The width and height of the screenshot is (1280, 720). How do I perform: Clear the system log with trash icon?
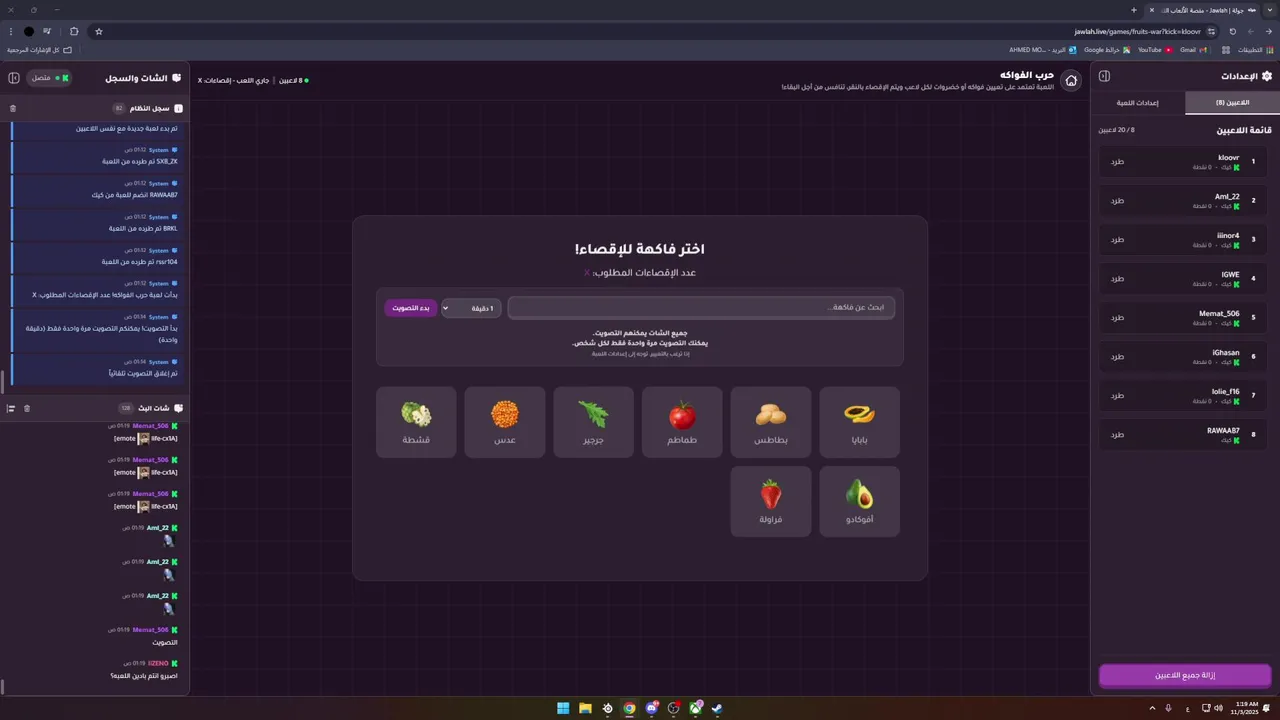(x=13, y=108)
